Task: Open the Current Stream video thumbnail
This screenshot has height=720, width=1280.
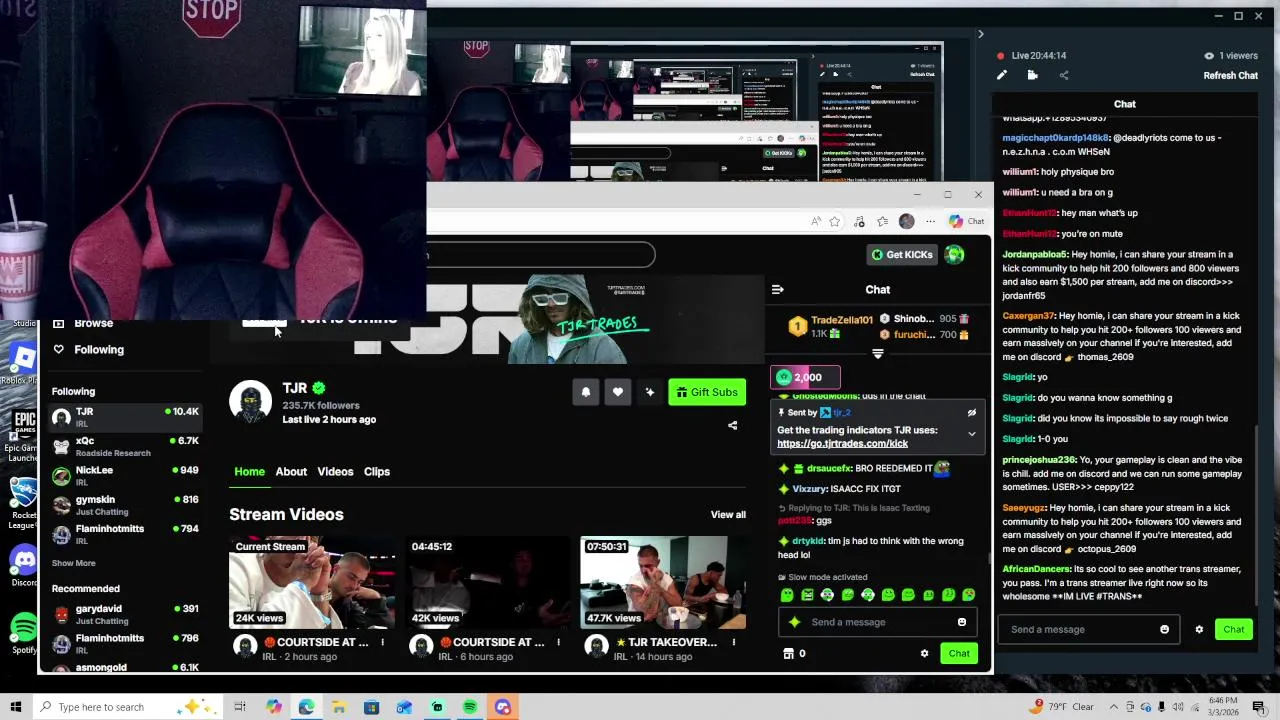Action: point(312,583)
